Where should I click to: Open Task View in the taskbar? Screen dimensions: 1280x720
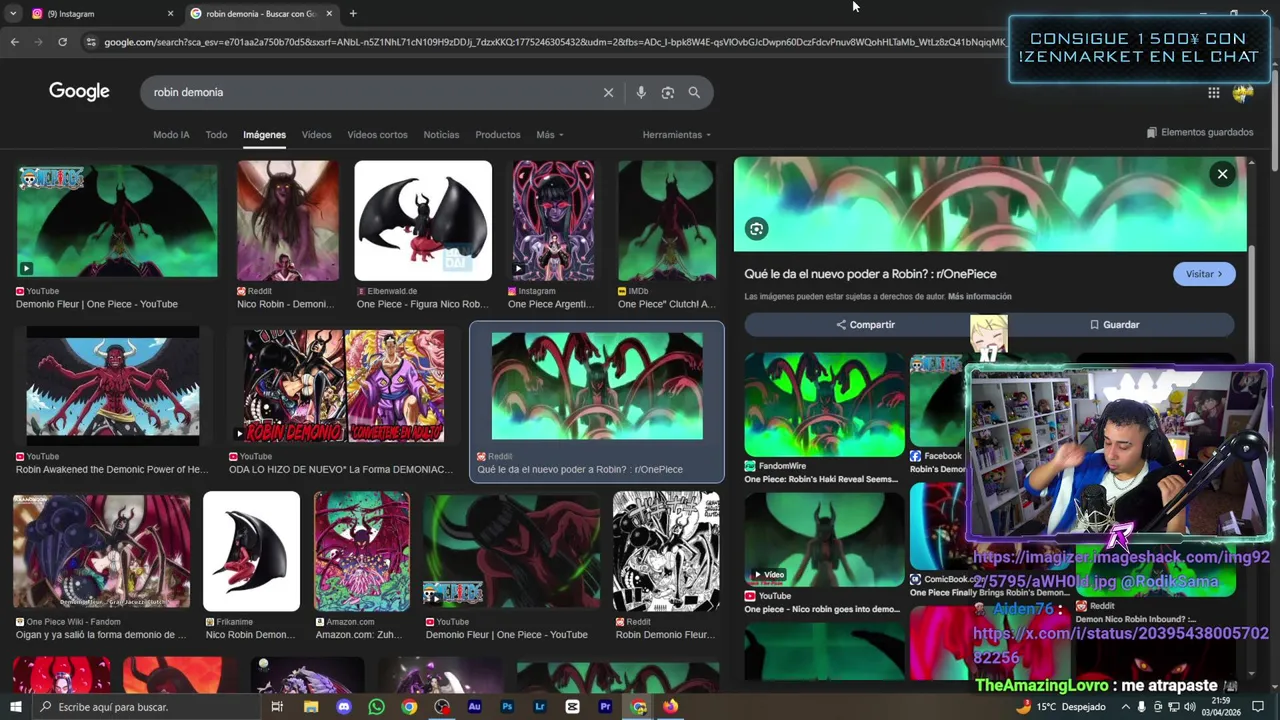[277, 707]
